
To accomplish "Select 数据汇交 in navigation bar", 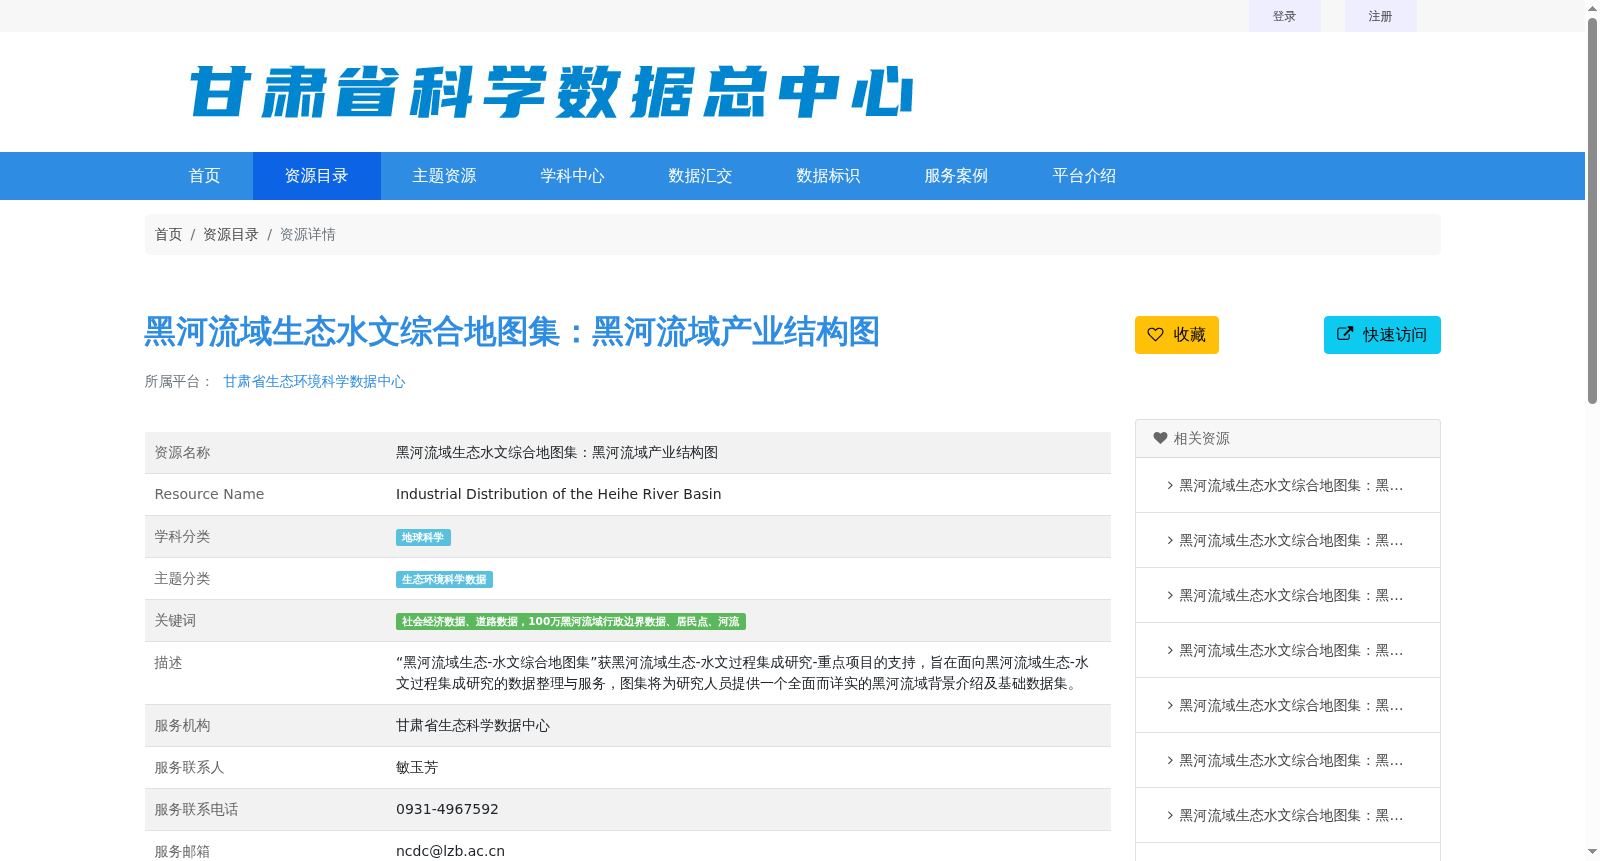I will point(700,176).
